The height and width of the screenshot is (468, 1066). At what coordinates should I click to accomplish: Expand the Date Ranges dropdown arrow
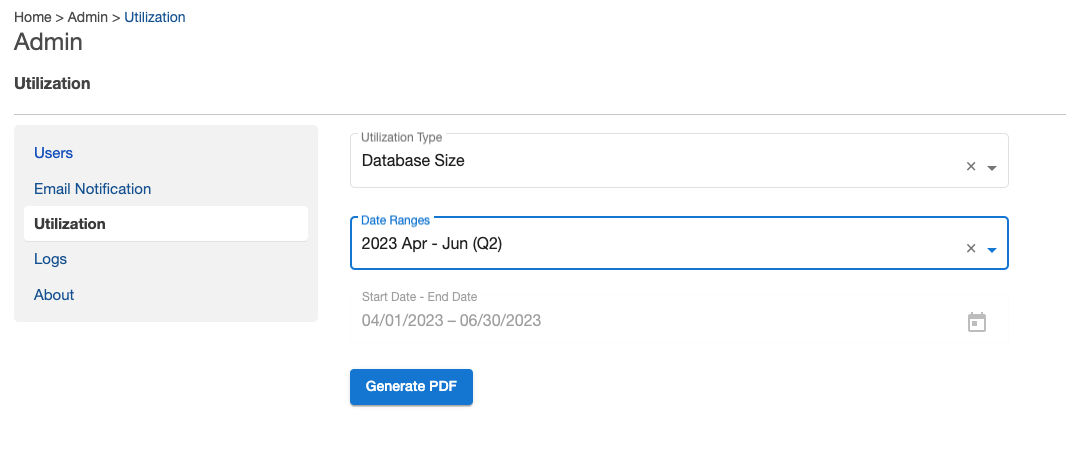point(992,250)
